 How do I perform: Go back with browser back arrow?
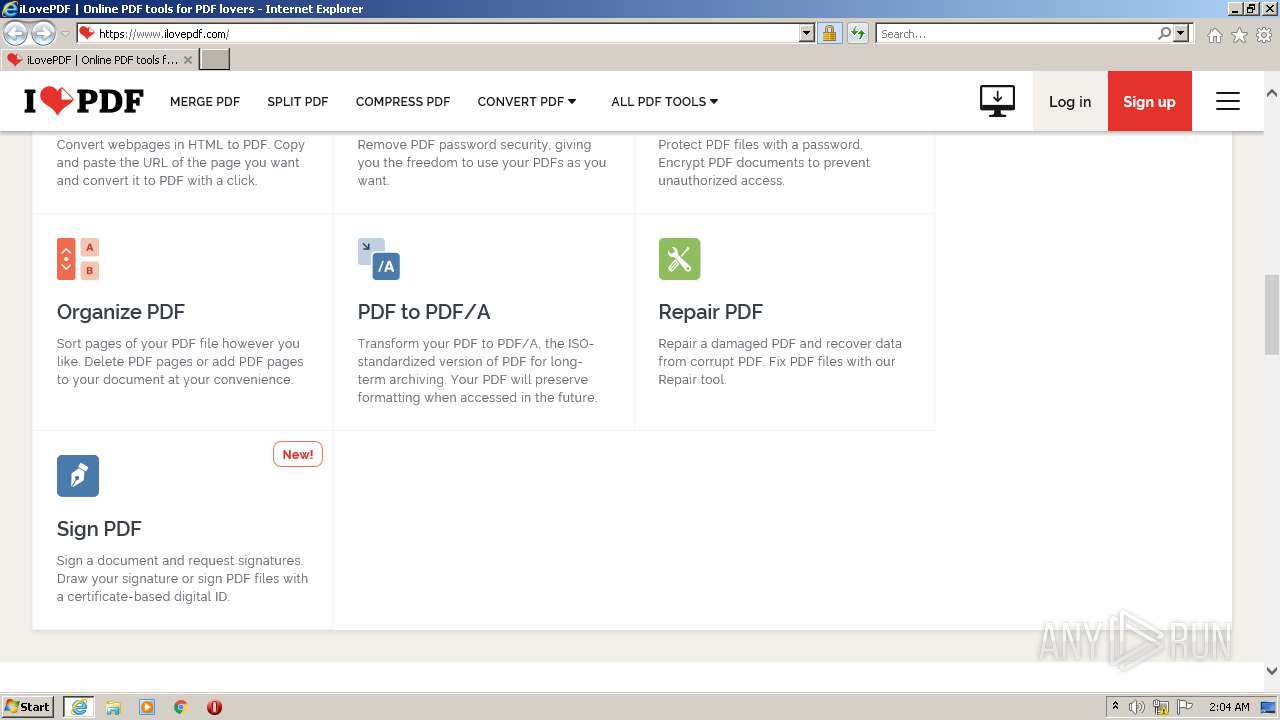[x=16, y=33]
